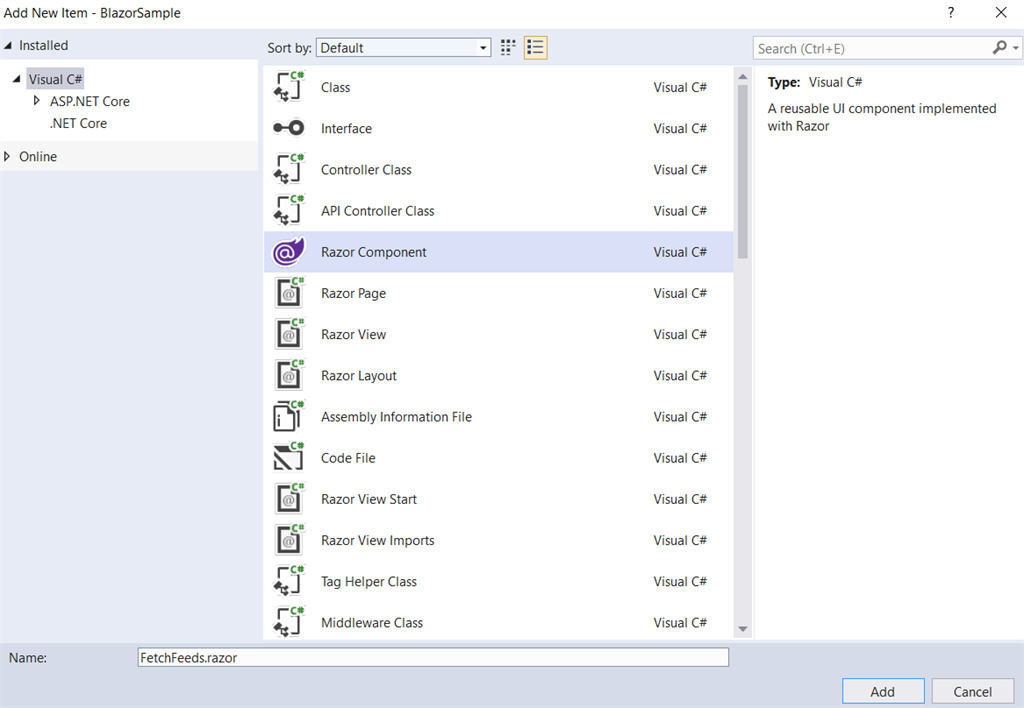Select the Razor Component name
Viewport: 1024px width, 708px height.
coord(374,252)
